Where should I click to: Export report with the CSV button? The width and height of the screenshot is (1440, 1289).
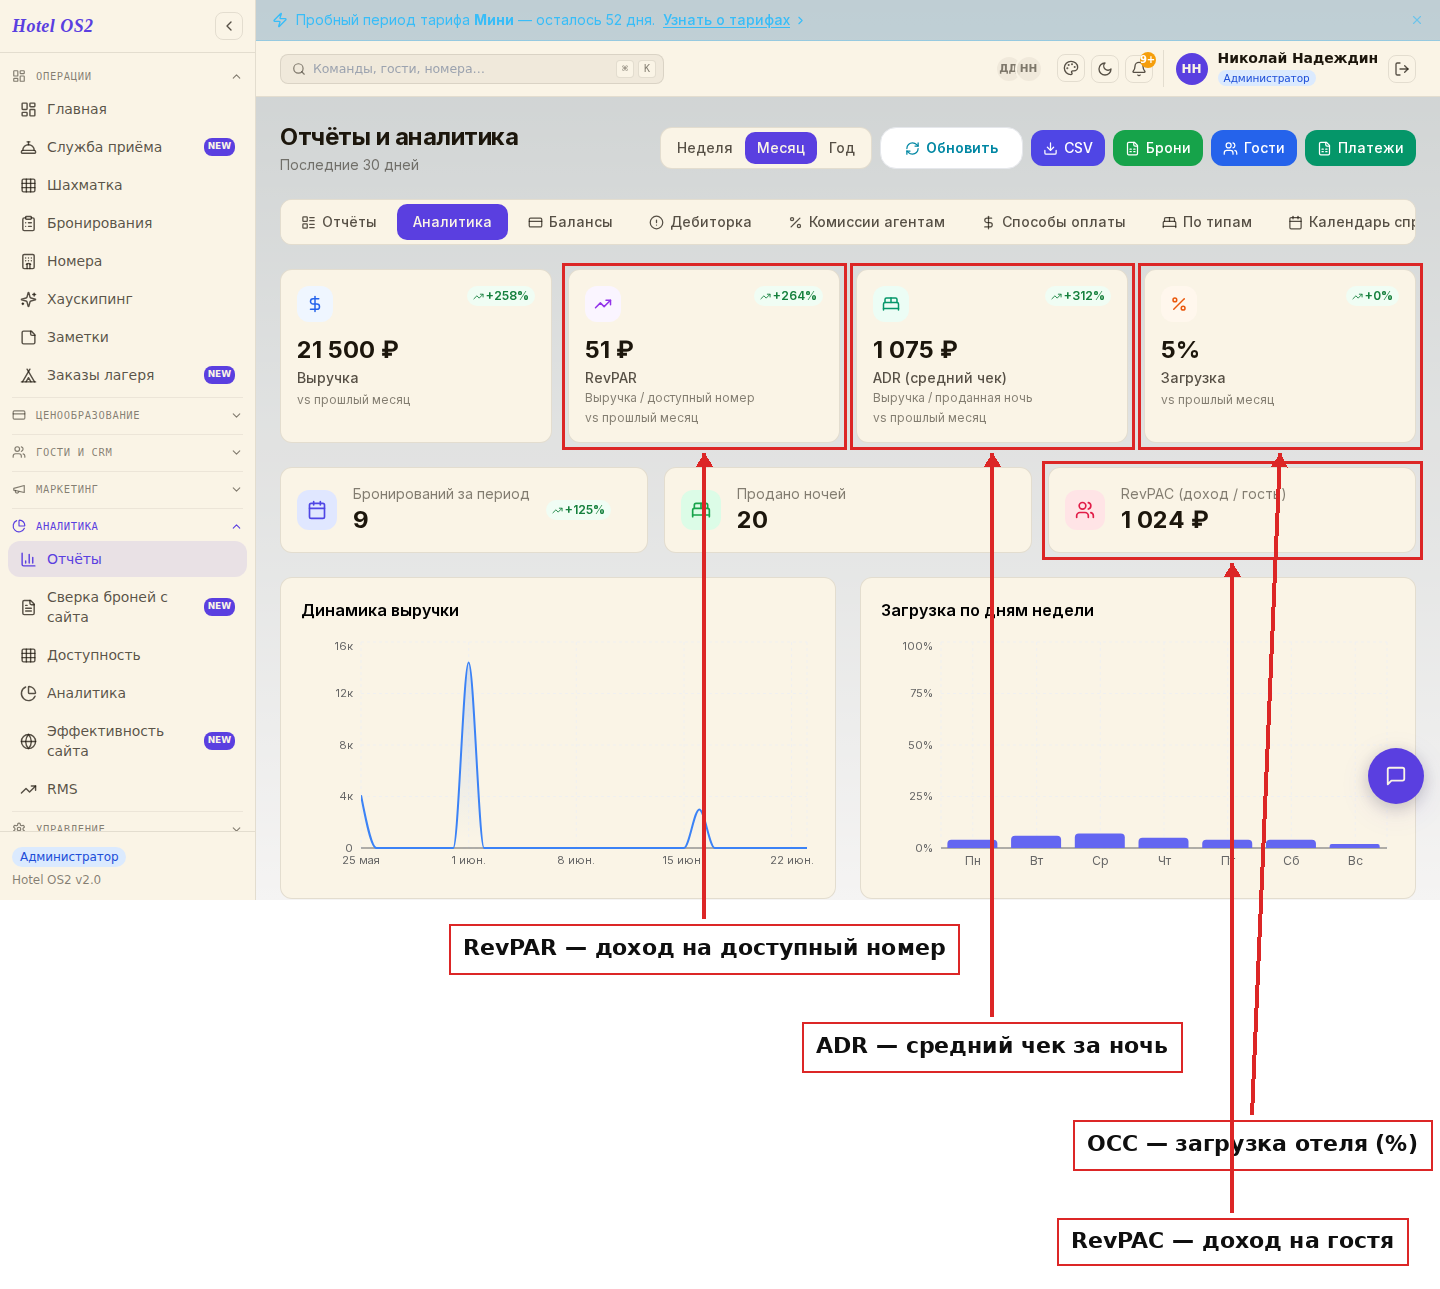pos(1068,148)
